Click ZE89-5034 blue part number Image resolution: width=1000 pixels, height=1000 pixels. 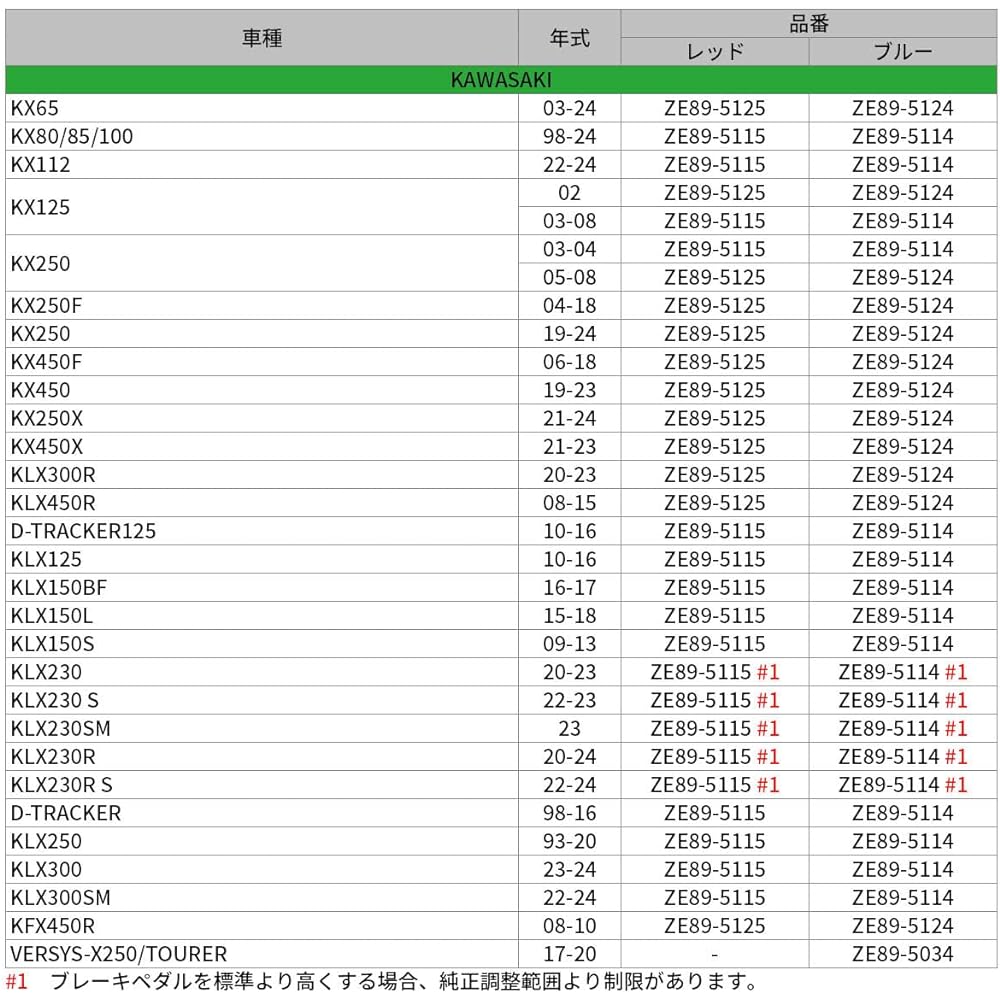(902, 954)
